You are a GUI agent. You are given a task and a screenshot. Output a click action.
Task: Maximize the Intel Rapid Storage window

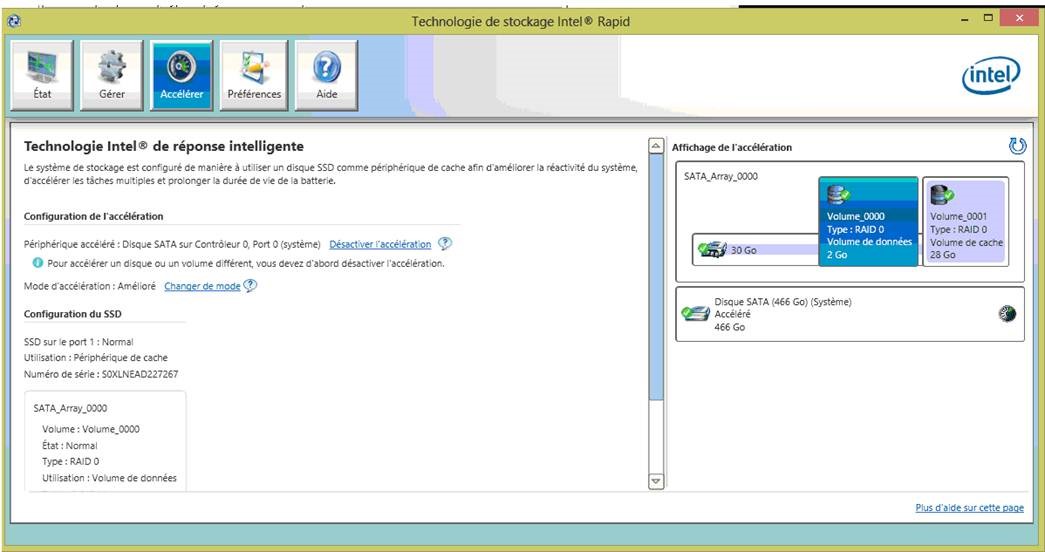(988, 19)
